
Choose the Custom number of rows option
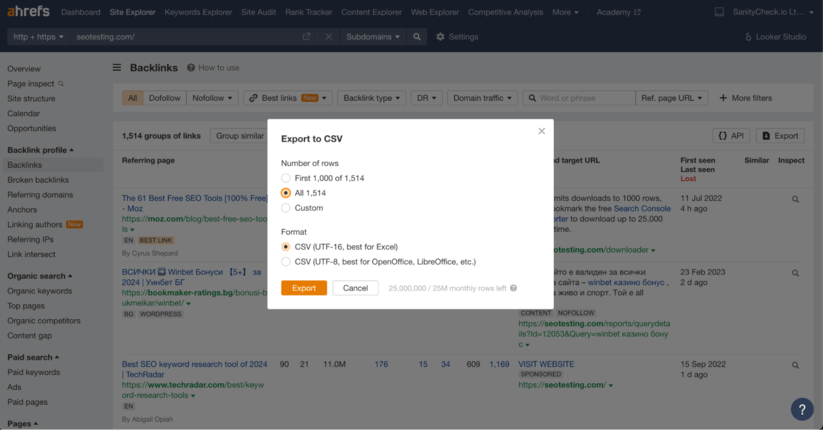pos(286,208)
